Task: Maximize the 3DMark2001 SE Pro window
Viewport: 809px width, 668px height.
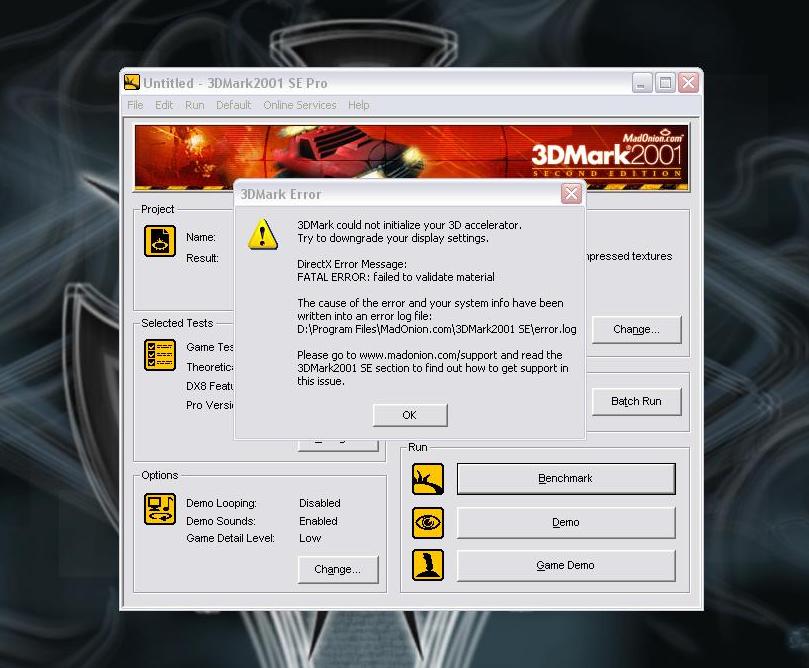Action: pos(665,83)
